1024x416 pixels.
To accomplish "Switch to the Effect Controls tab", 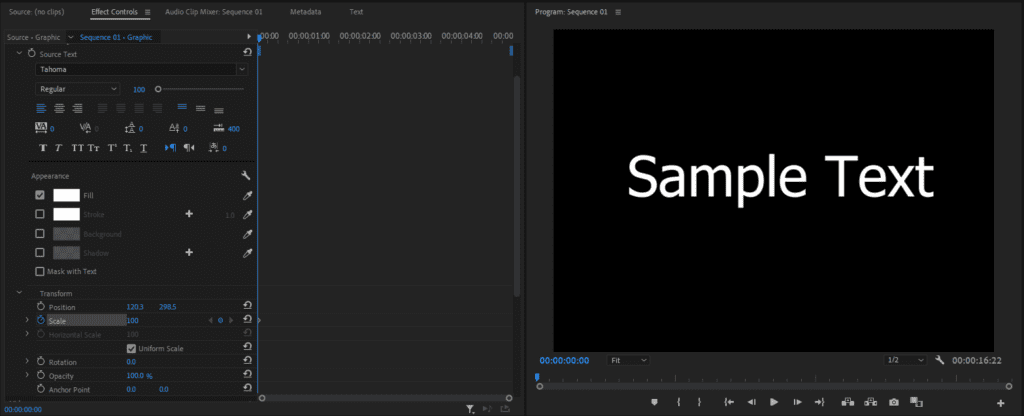I will (114, 12).
